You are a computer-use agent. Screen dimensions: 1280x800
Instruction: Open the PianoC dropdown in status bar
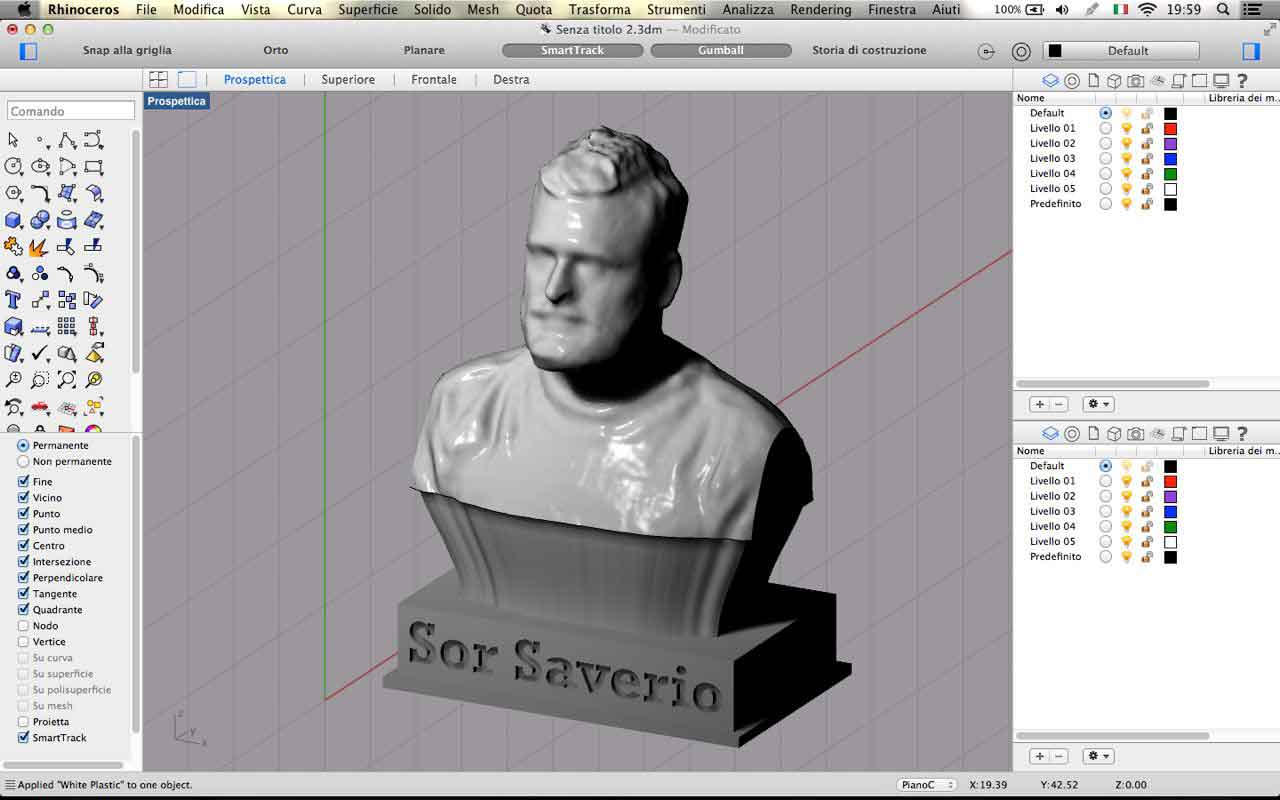(x=927, y=785)
